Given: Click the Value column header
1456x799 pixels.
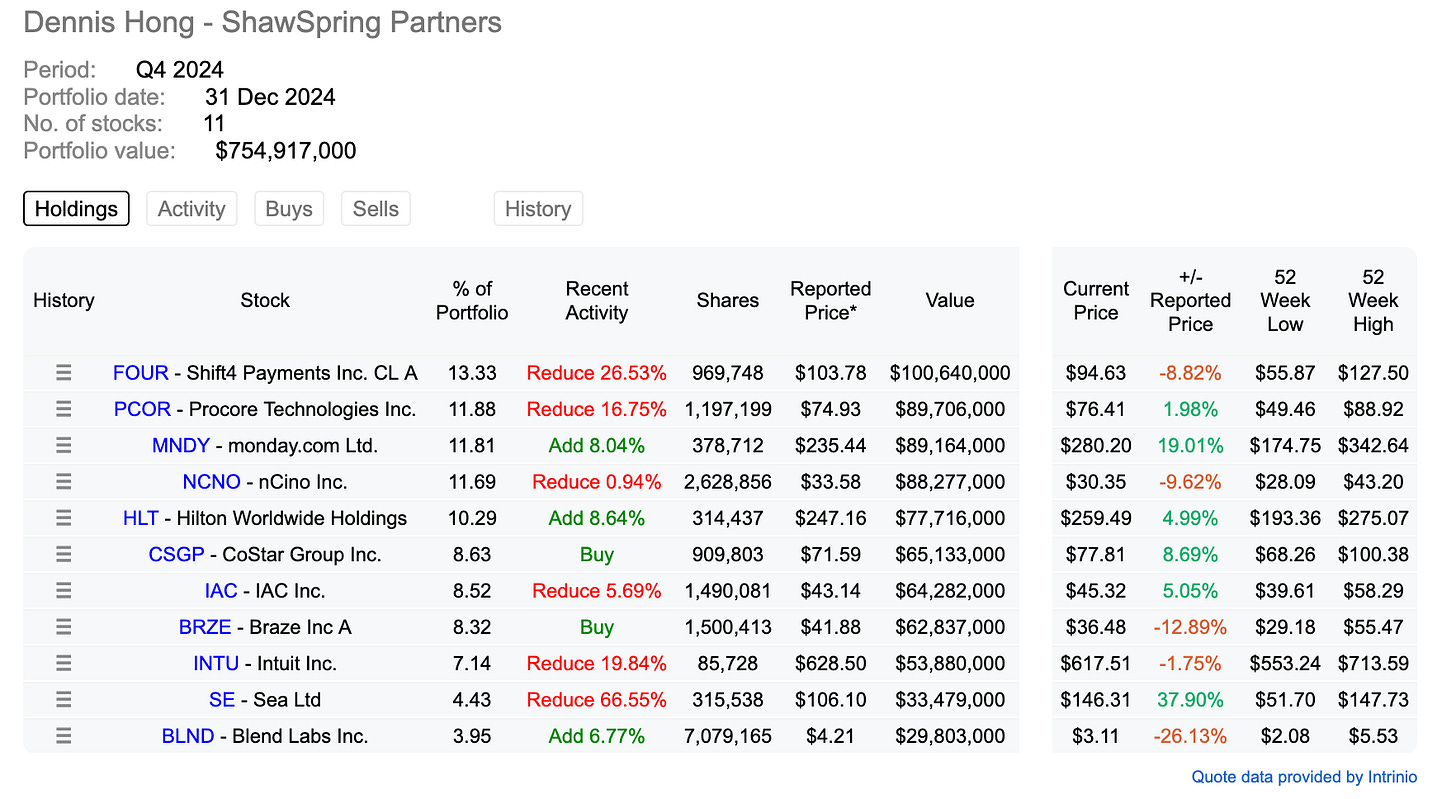Looking at the screenshot, I should 950,300.
